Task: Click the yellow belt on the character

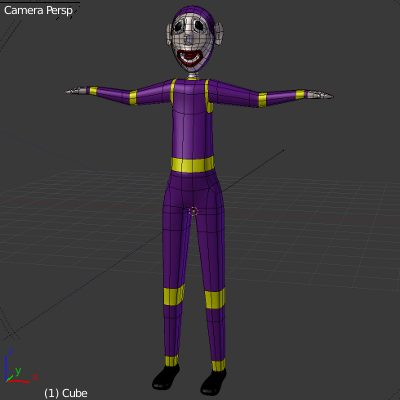Action: coord(193,165)
